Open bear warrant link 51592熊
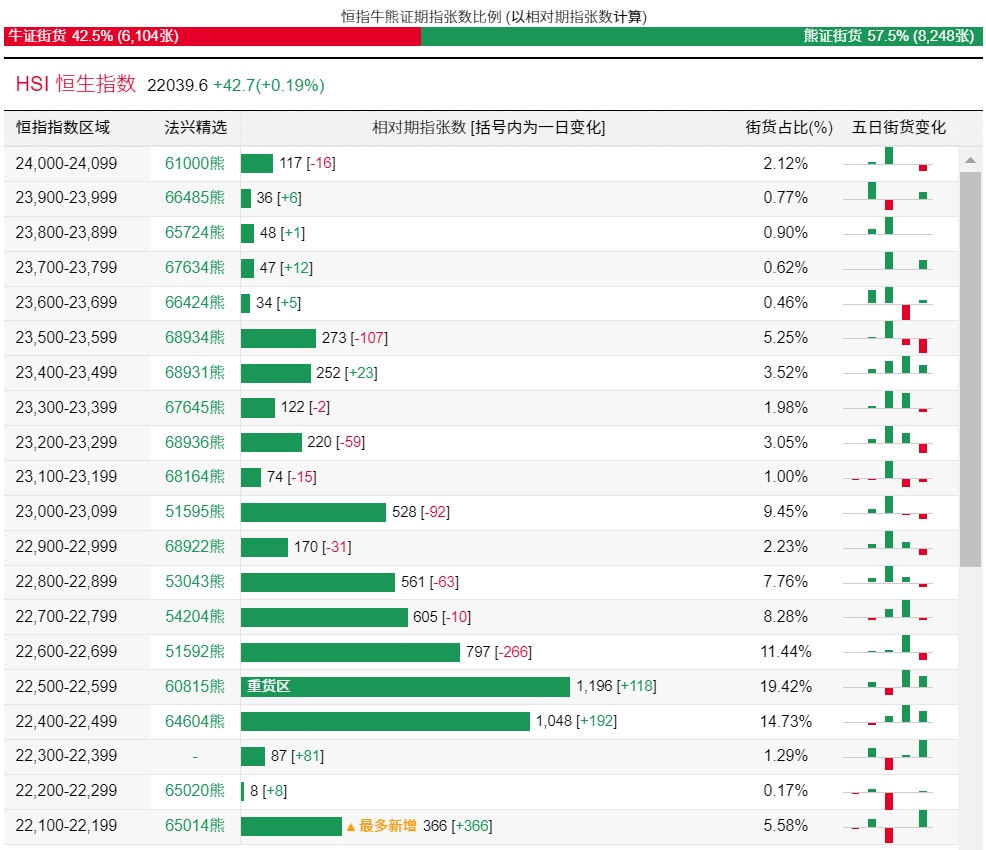Screen dimensions: 986x850 (x=195, y=652)
